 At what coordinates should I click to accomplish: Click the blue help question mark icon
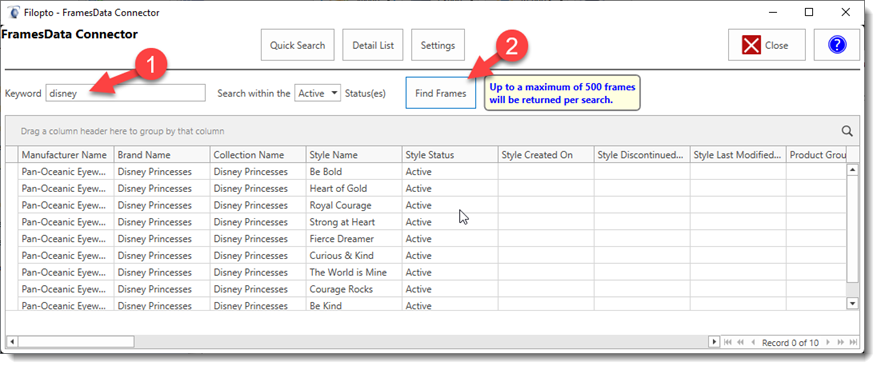click(x=836, y=45)
